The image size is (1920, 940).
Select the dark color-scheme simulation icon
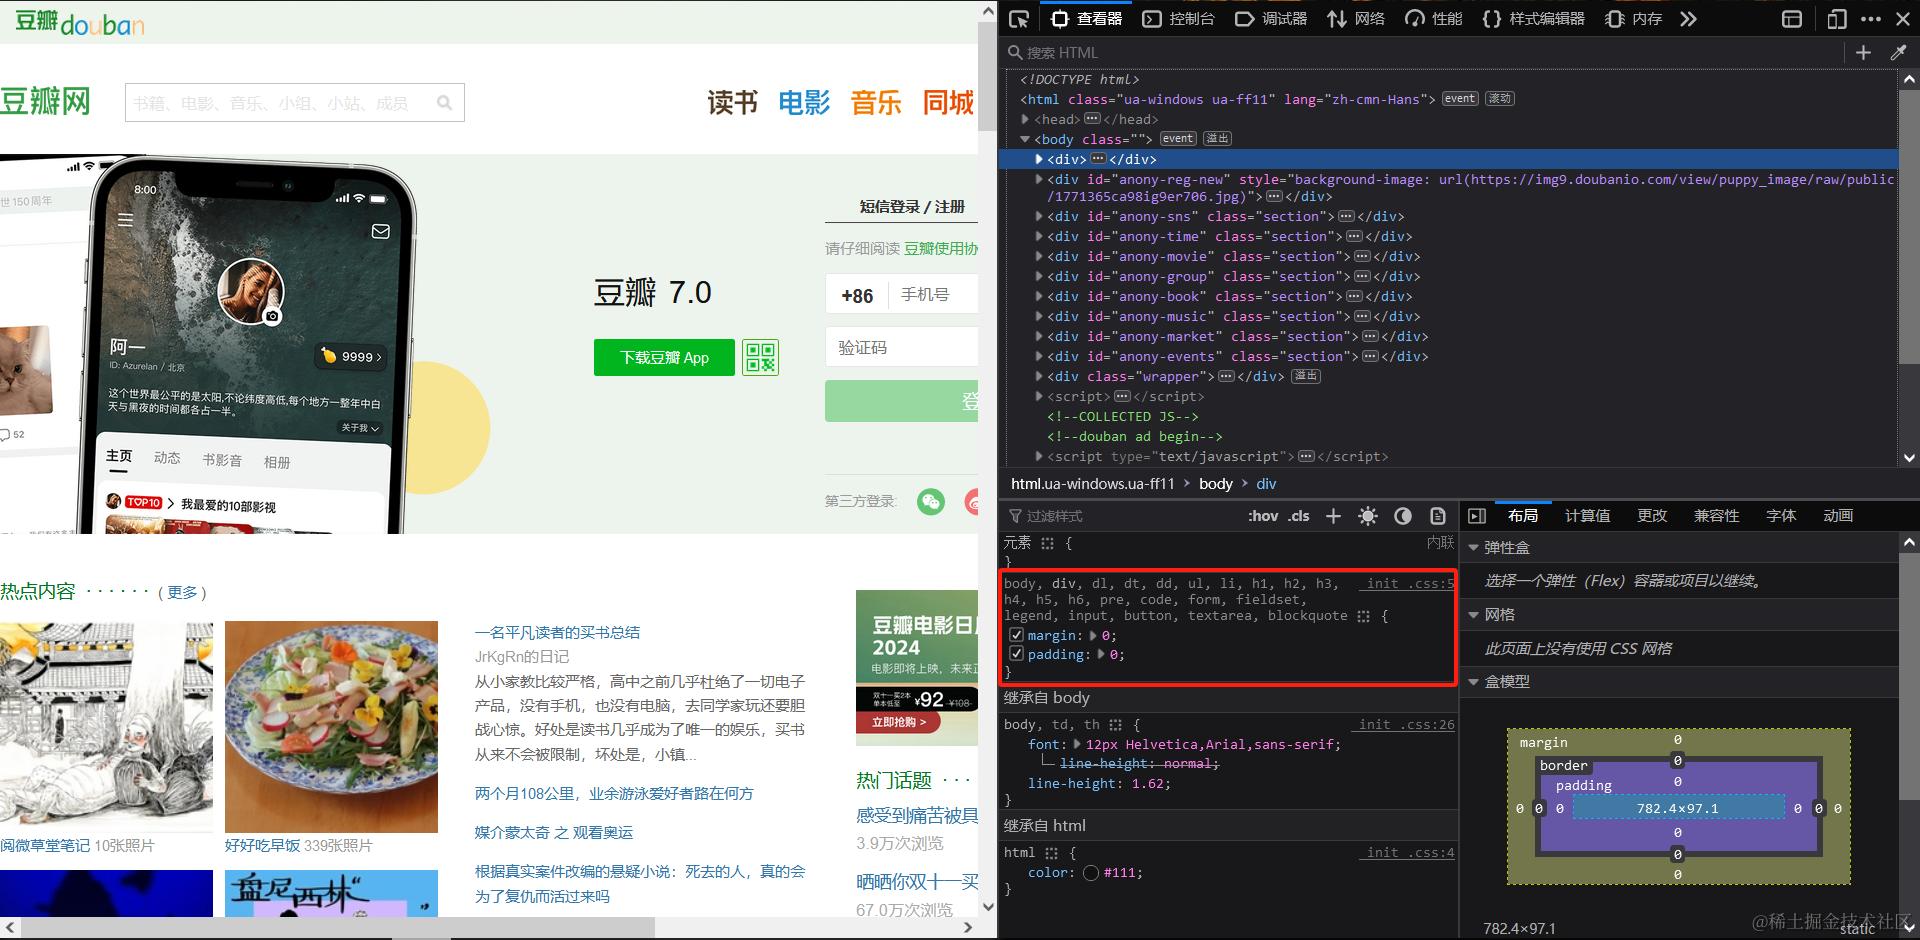point(1402,516)
